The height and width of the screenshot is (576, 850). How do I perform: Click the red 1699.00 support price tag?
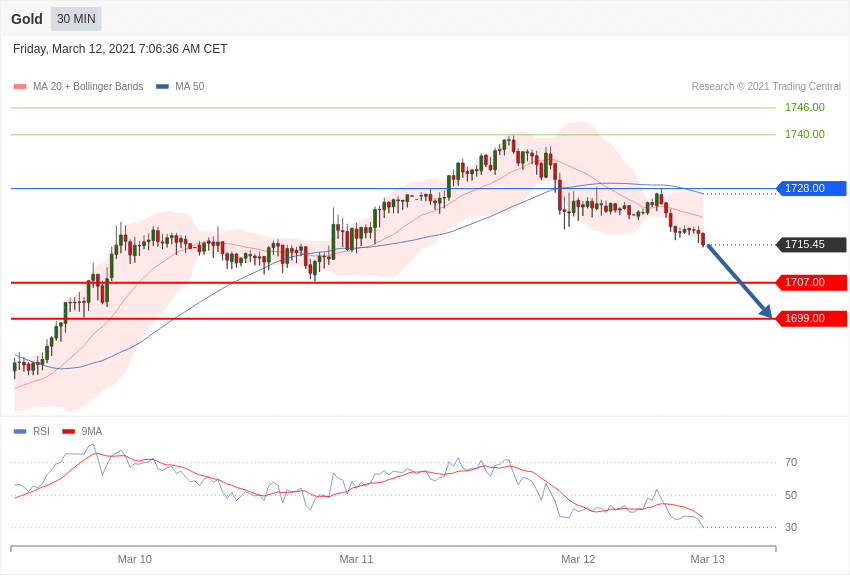click(812, 319)
